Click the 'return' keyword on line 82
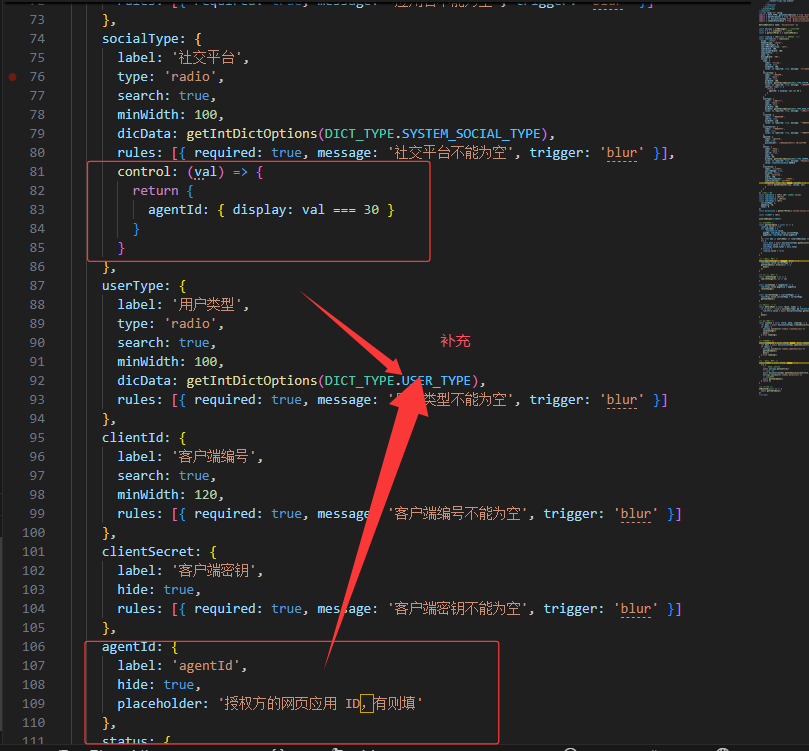809x751 pixels. (155, 190)
